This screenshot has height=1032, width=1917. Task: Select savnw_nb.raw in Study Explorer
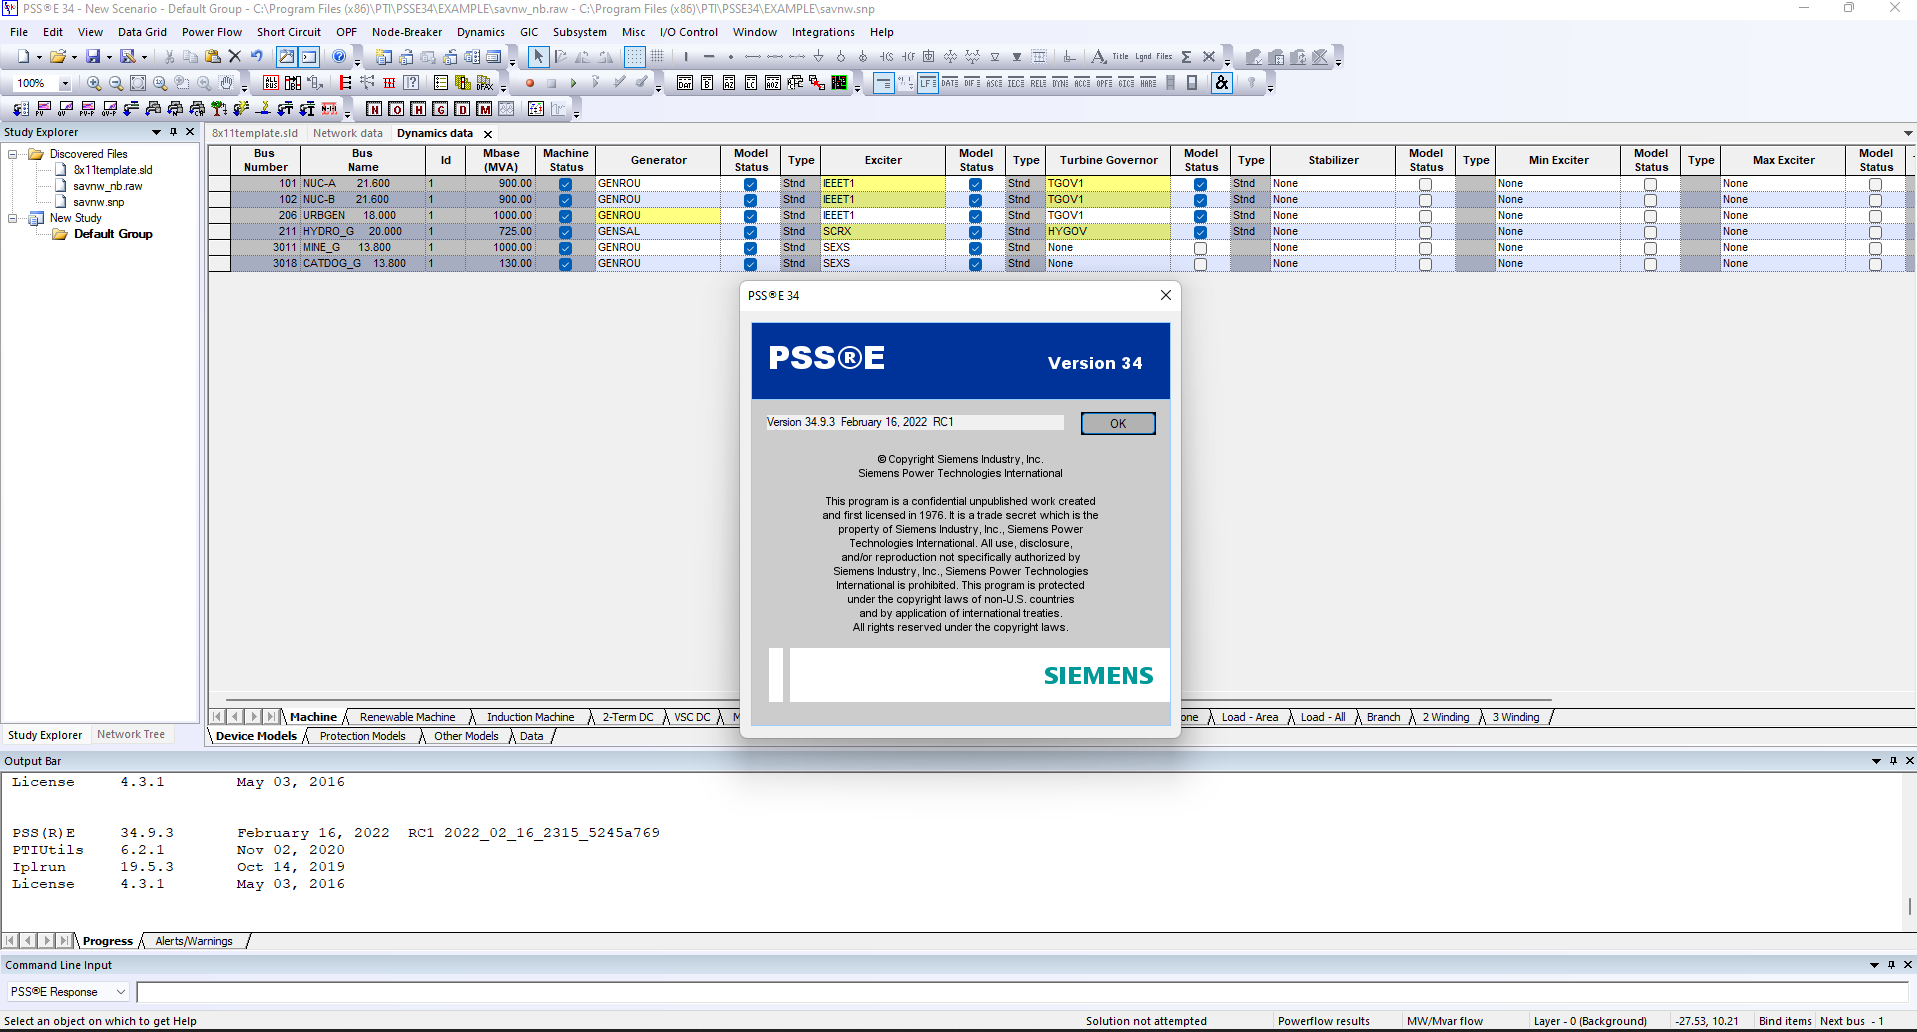(x=107, y=186)
